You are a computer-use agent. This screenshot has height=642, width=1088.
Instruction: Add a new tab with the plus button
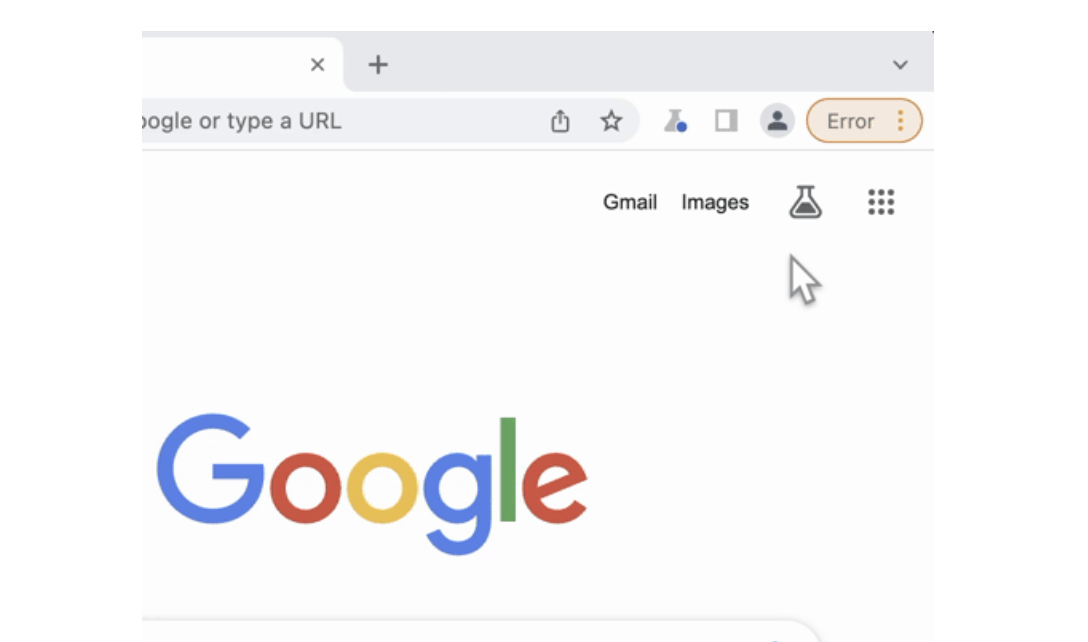(377, 65)
